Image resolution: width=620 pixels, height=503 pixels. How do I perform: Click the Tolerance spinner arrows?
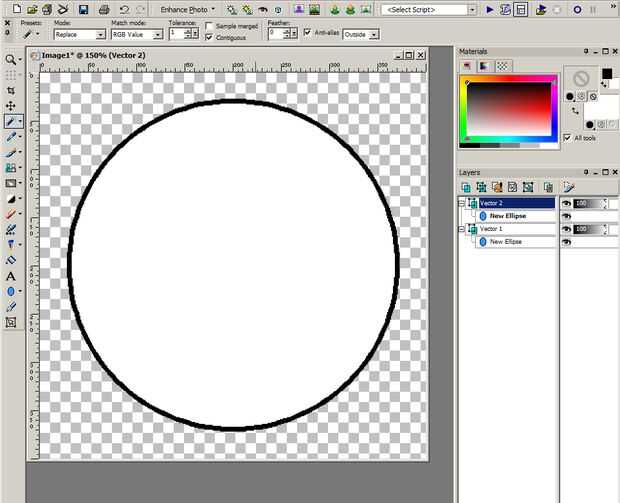click(x=187, y=33)
